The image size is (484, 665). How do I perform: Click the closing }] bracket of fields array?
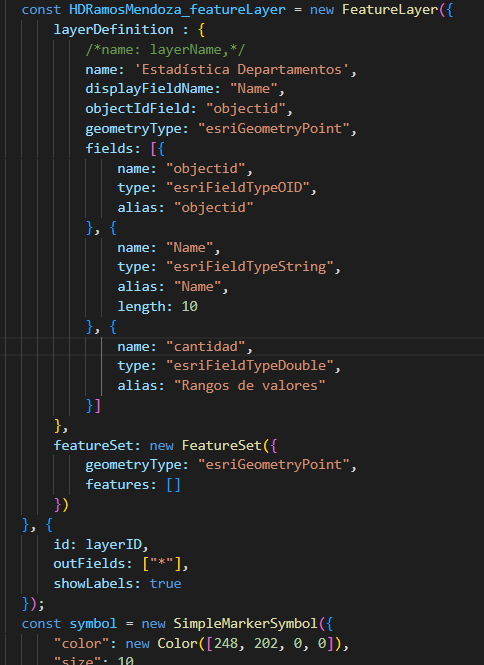[93, 406]
